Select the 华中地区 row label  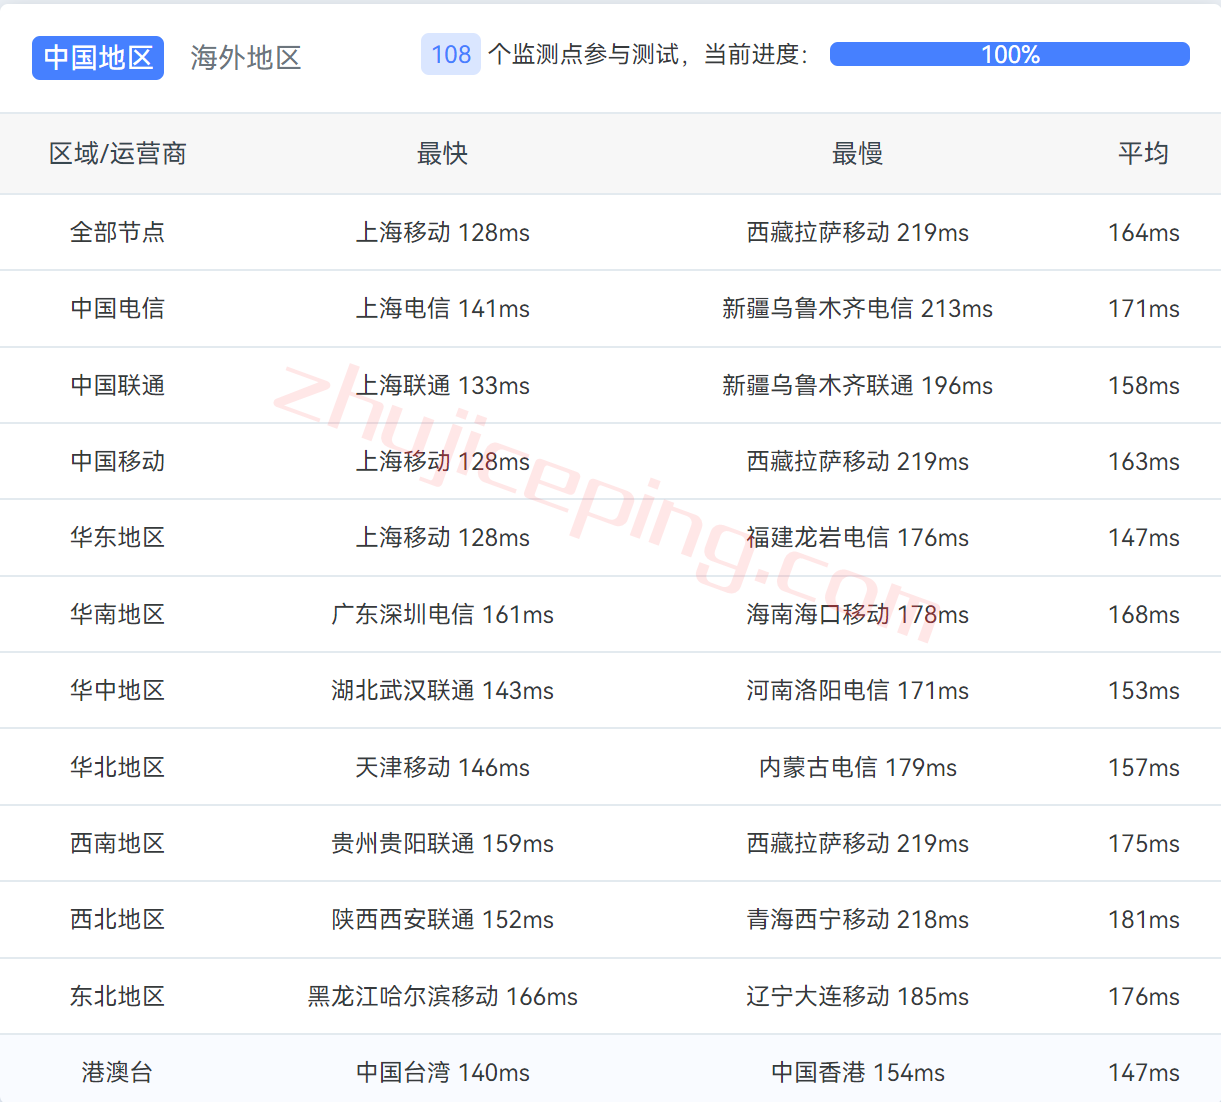pos(118,690)
